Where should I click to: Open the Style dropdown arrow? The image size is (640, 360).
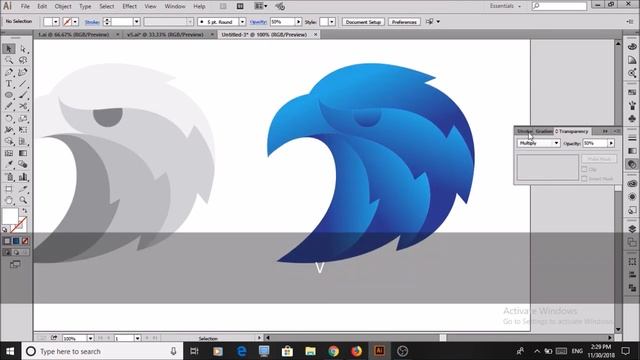tap(332, 22)
